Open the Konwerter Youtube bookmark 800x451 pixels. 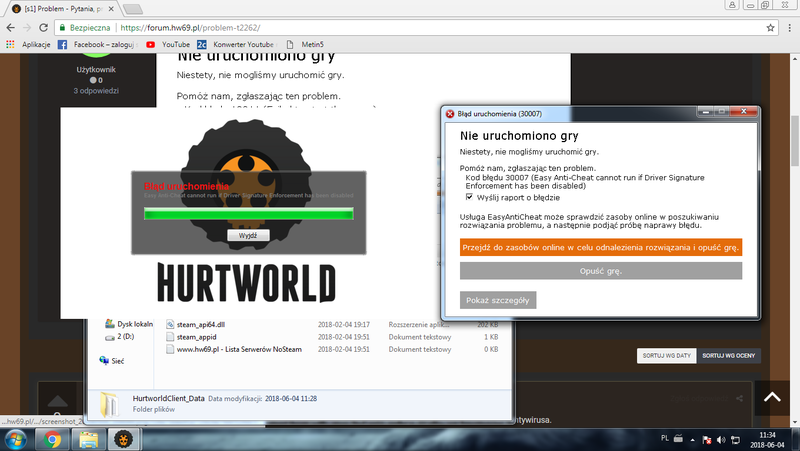click(237, 44)
